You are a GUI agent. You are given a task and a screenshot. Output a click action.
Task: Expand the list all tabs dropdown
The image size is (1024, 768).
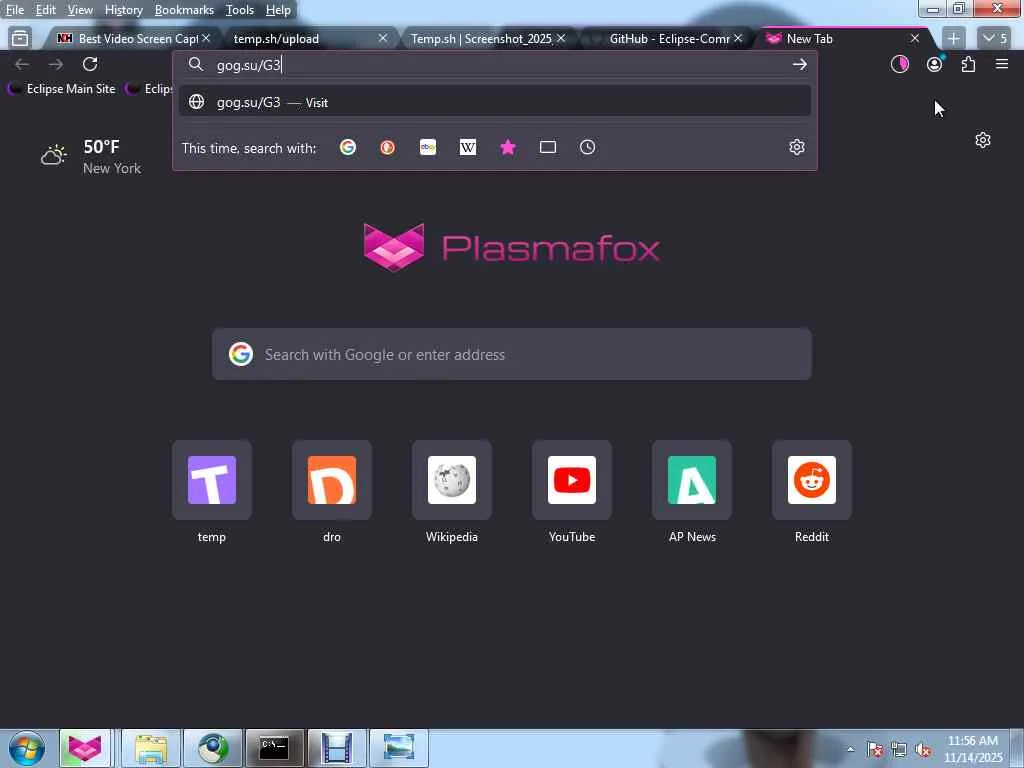[994, 39]
